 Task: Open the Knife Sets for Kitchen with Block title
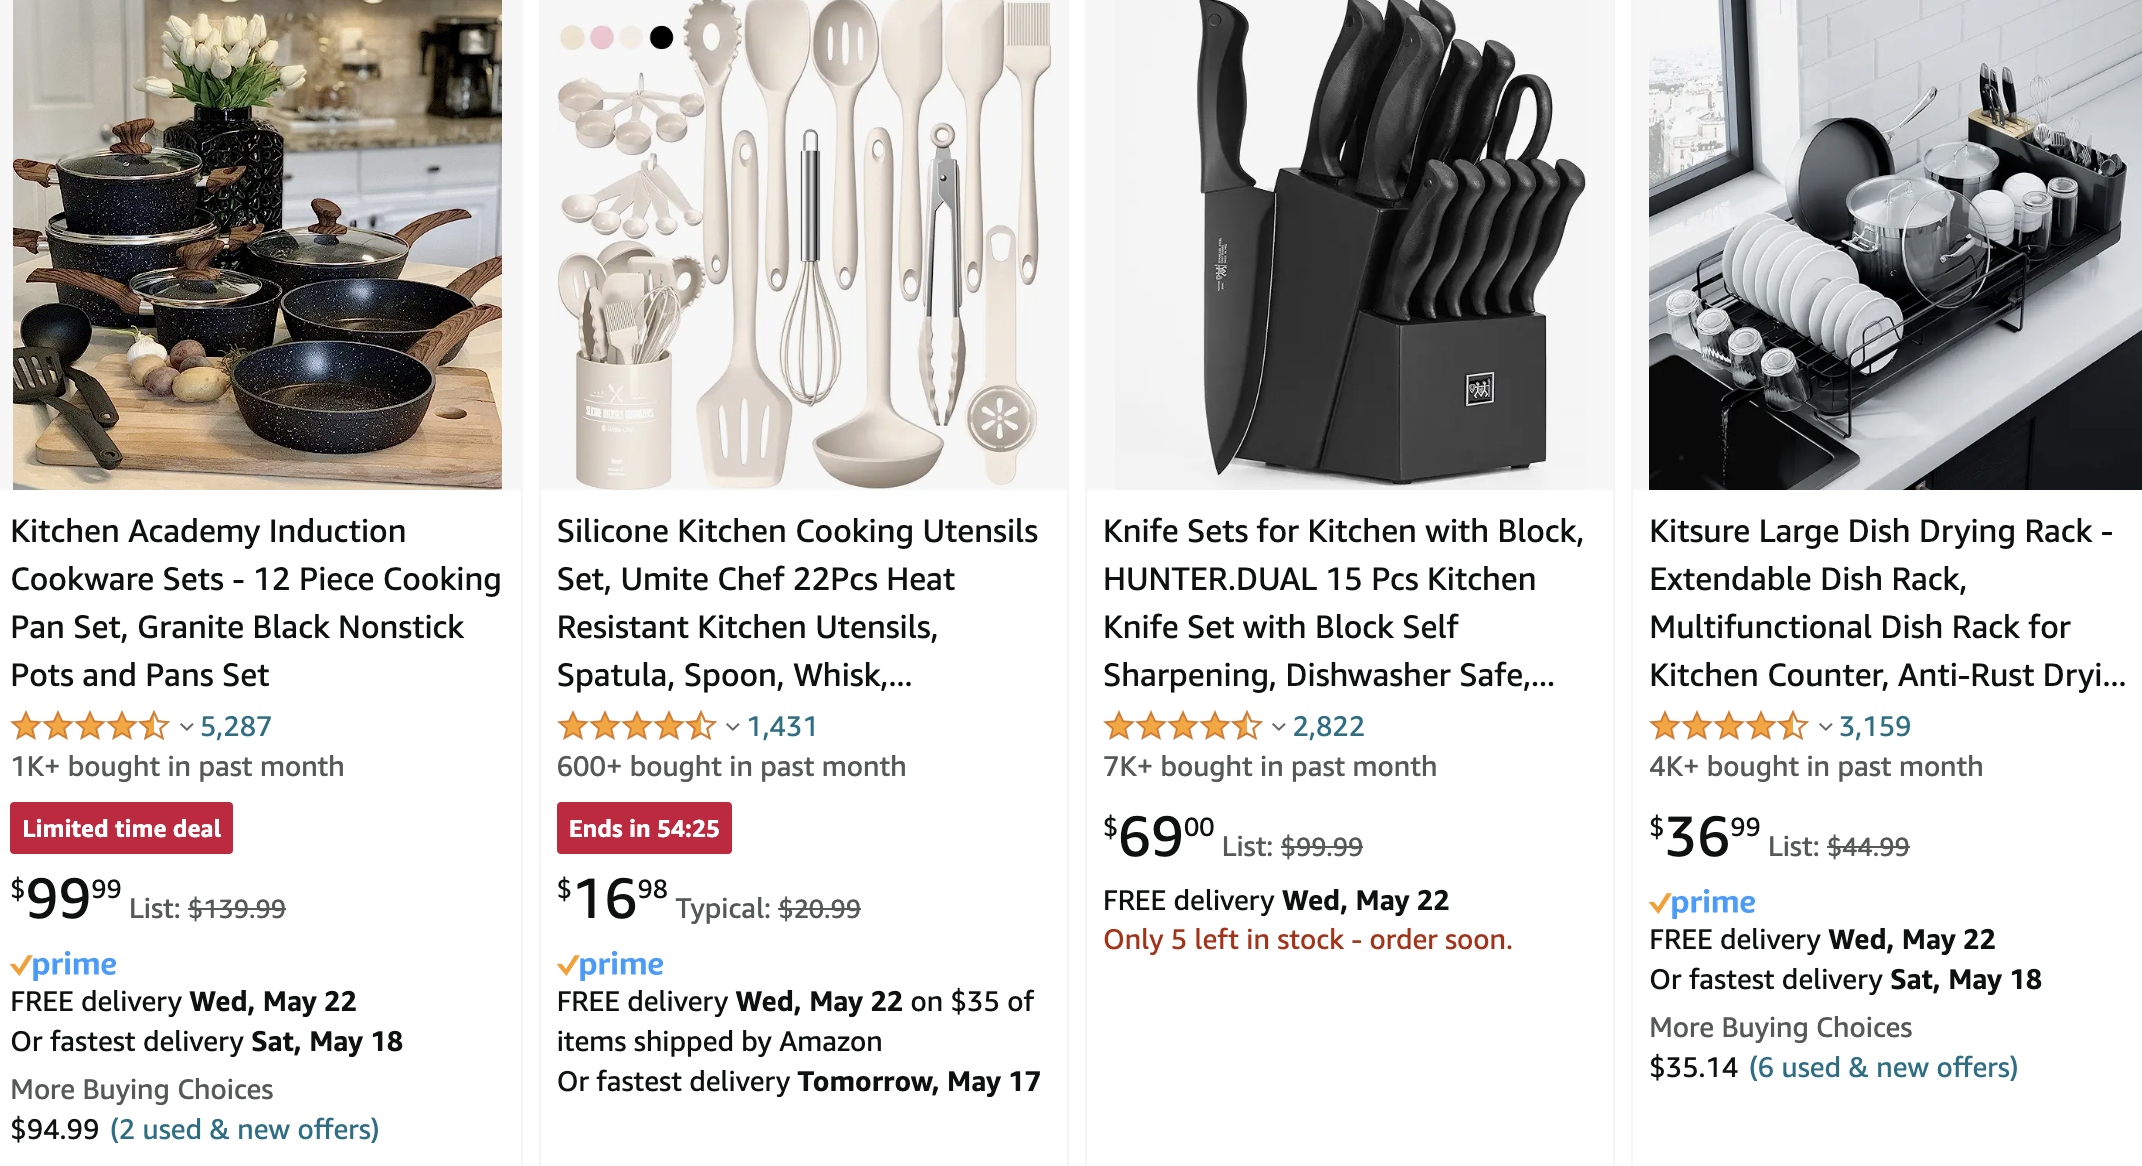point(1343,602)
